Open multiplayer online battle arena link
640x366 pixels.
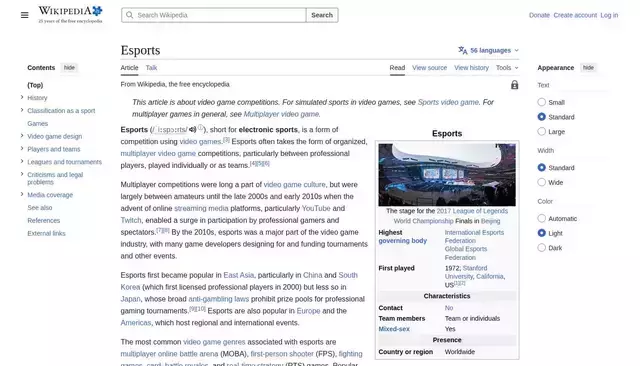(x=169, y=354)
